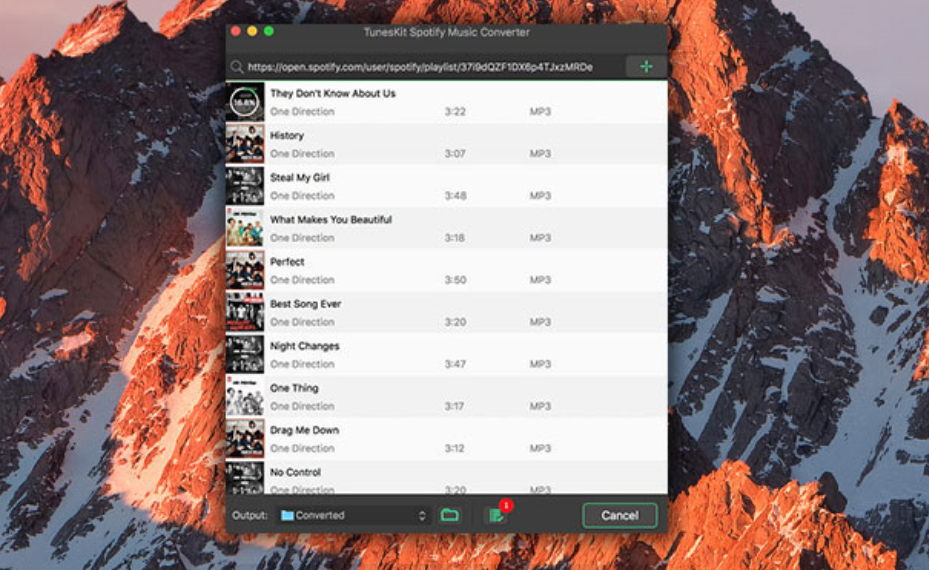Select the What Makes You Beautiful title
Image resolution: width=929 pixels, height=570 pixels.
click(331, 219)
